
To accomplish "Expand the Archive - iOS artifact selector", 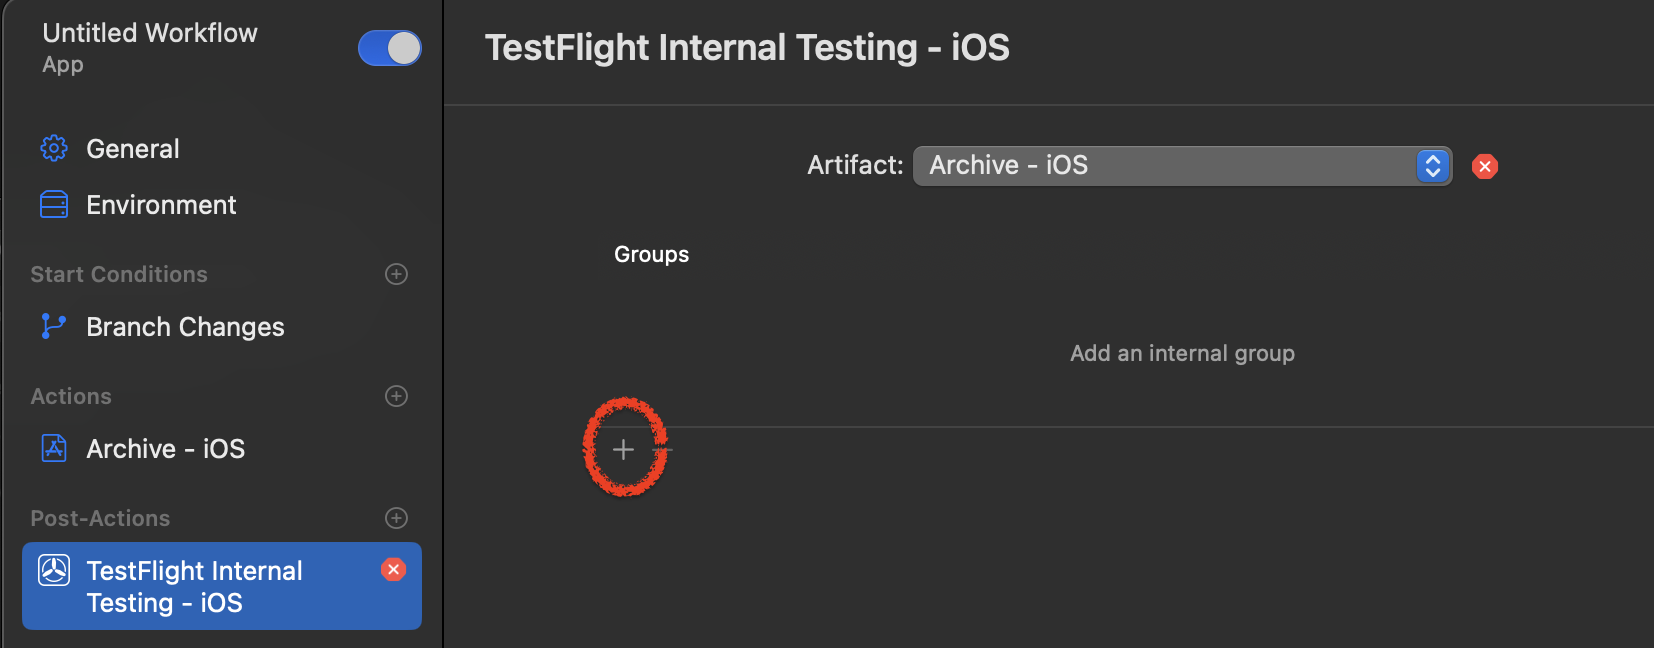I will pos(1180,166).
